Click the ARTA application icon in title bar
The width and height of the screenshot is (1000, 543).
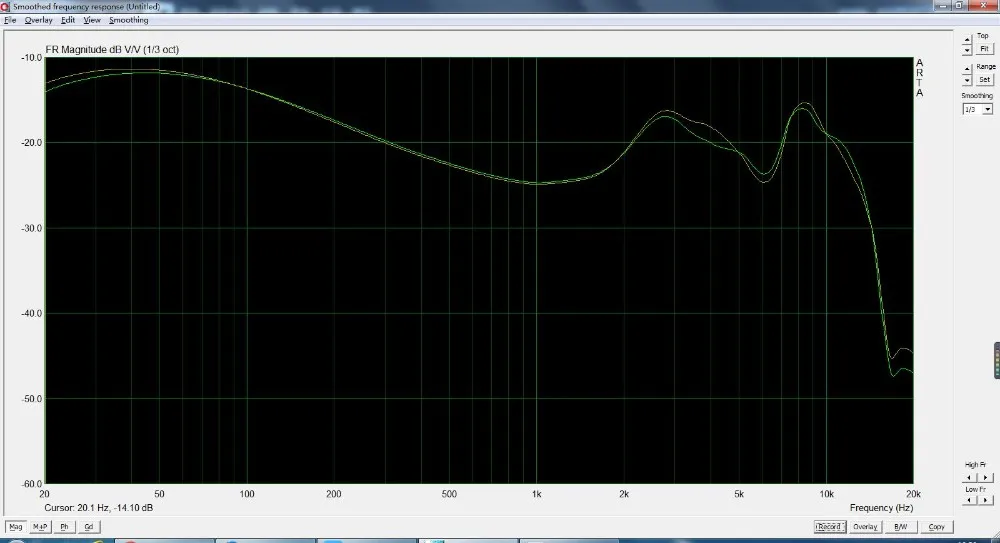point(5,6)
